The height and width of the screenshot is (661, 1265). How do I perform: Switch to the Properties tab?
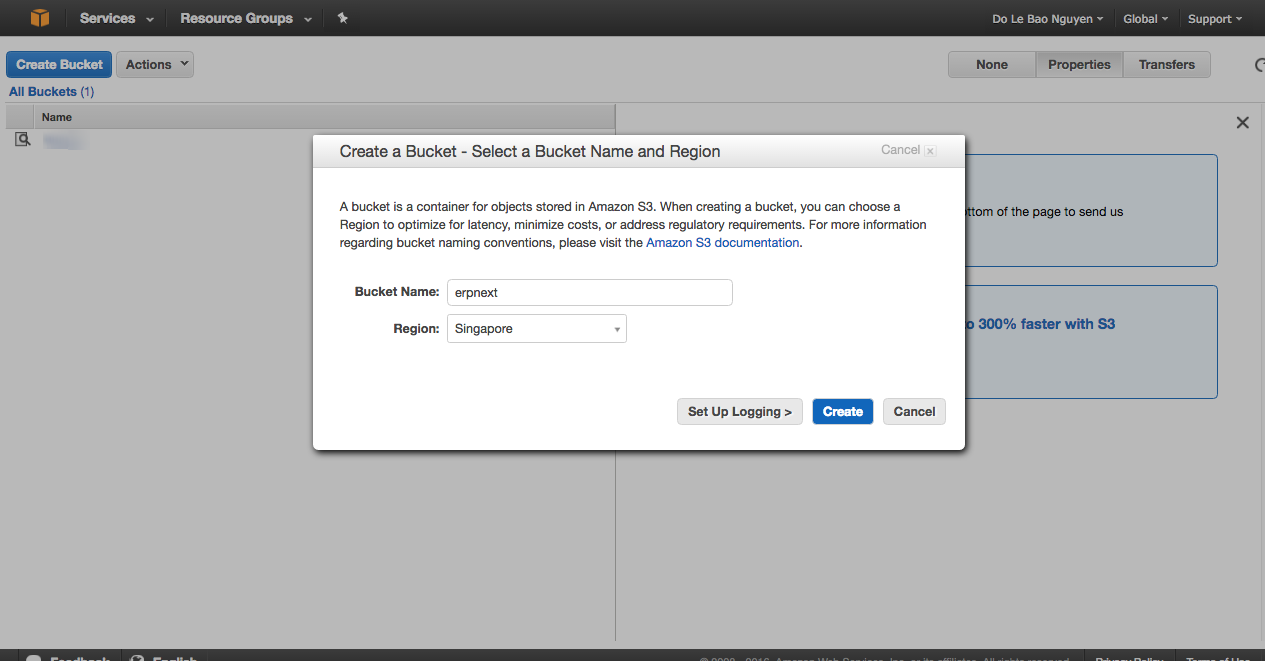(x=1079, y=65)
